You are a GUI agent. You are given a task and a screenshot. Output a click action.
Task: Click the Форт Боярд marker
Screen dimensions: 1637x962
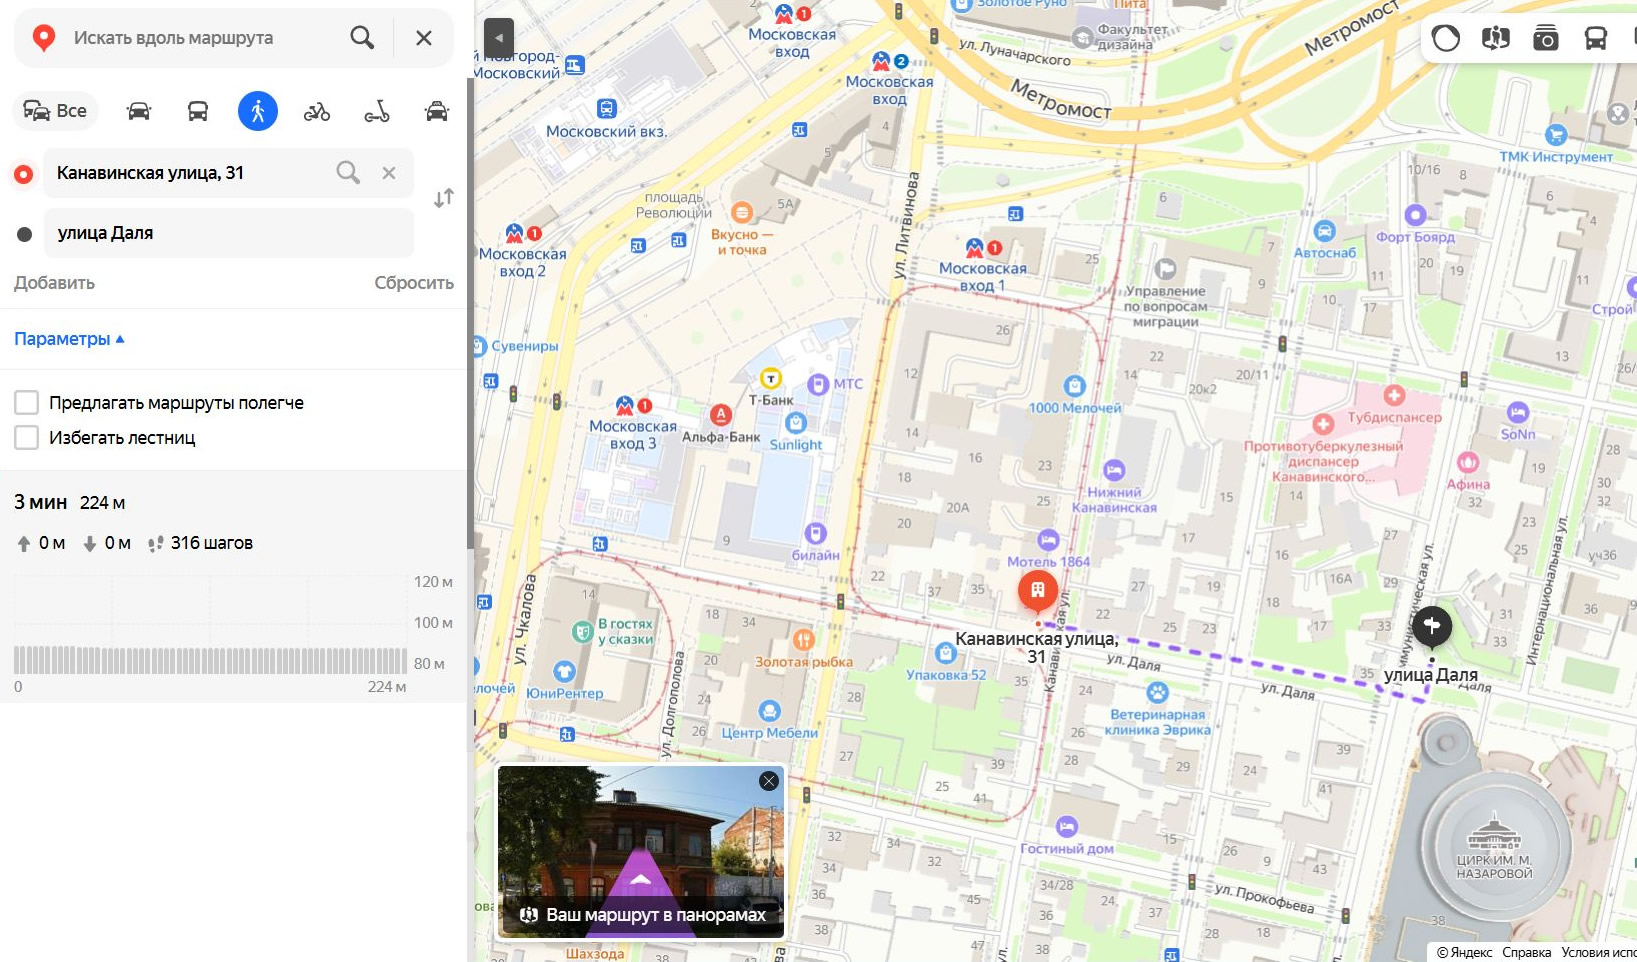pyautogui.click(x=1415, y=214)
